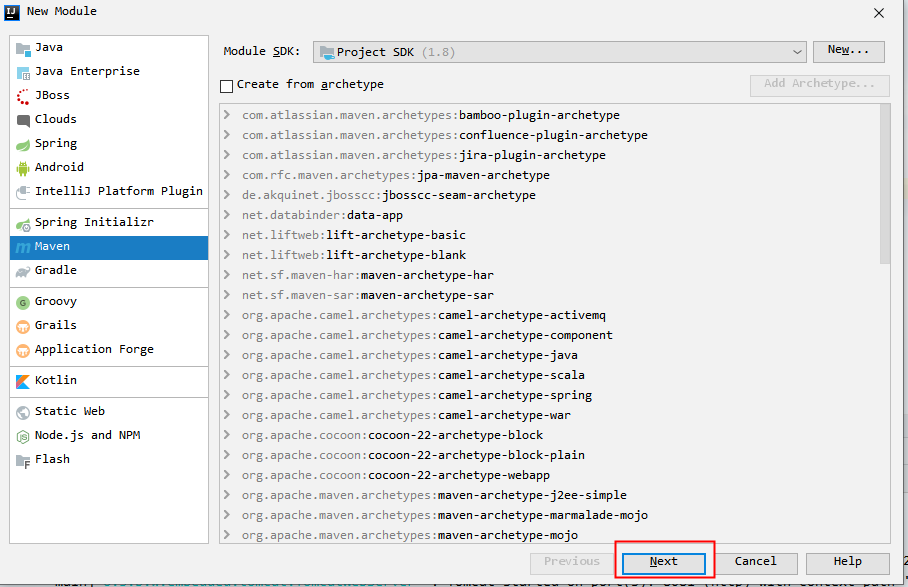The image size is (908, 587).
Task: Select camel-archetype-spring row
Action: tap(550, 395)
